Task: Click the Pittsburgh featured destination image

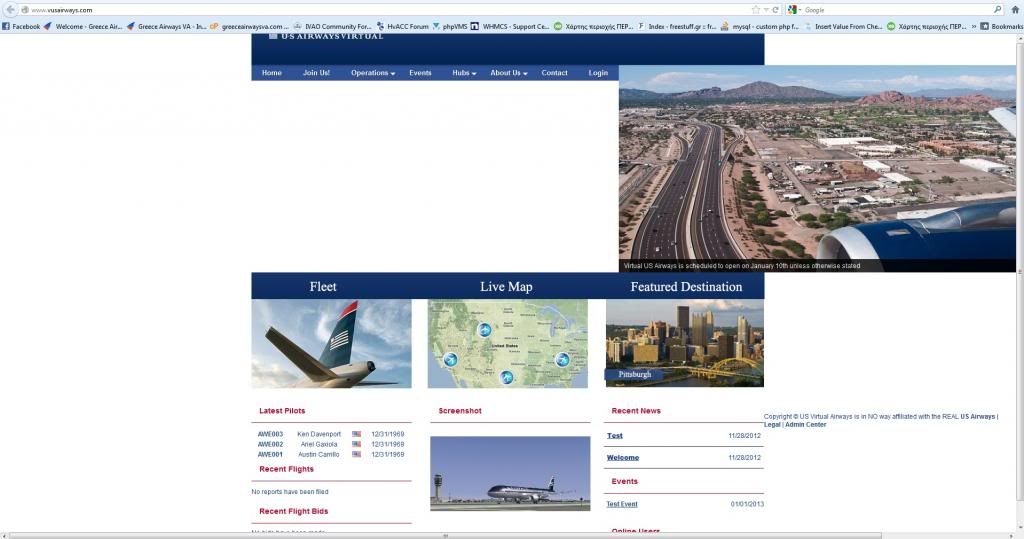Action: (685, 344)
